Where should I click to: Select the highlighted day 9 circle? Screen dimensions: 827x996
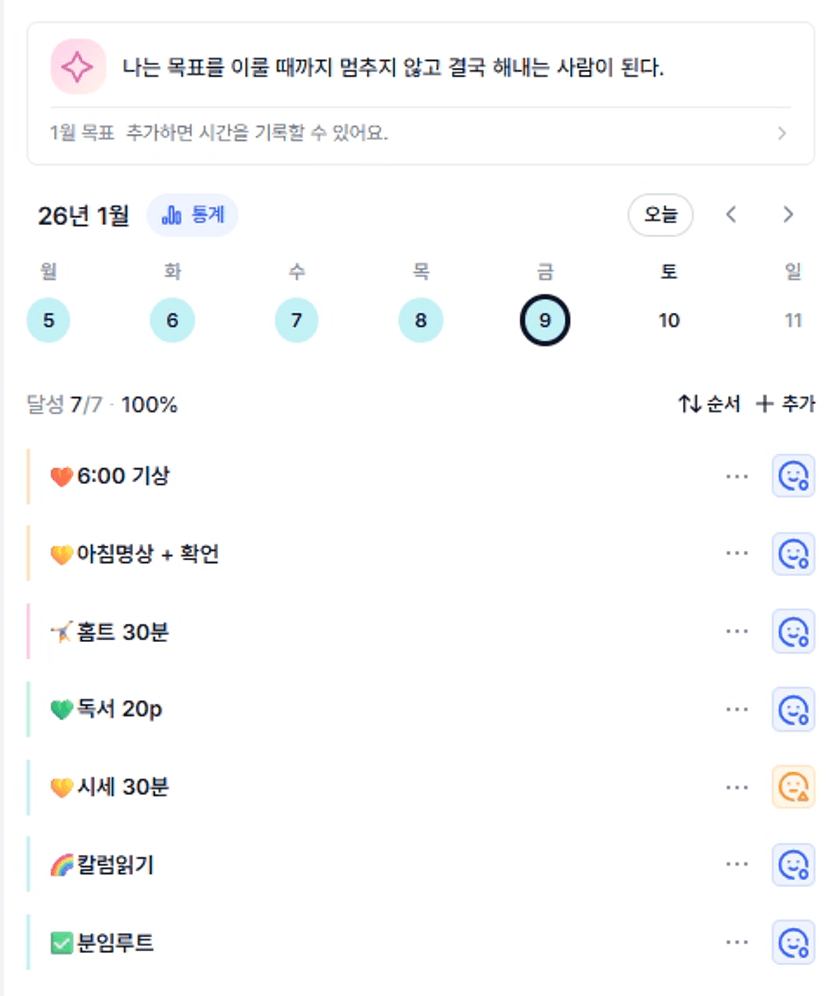545,321
